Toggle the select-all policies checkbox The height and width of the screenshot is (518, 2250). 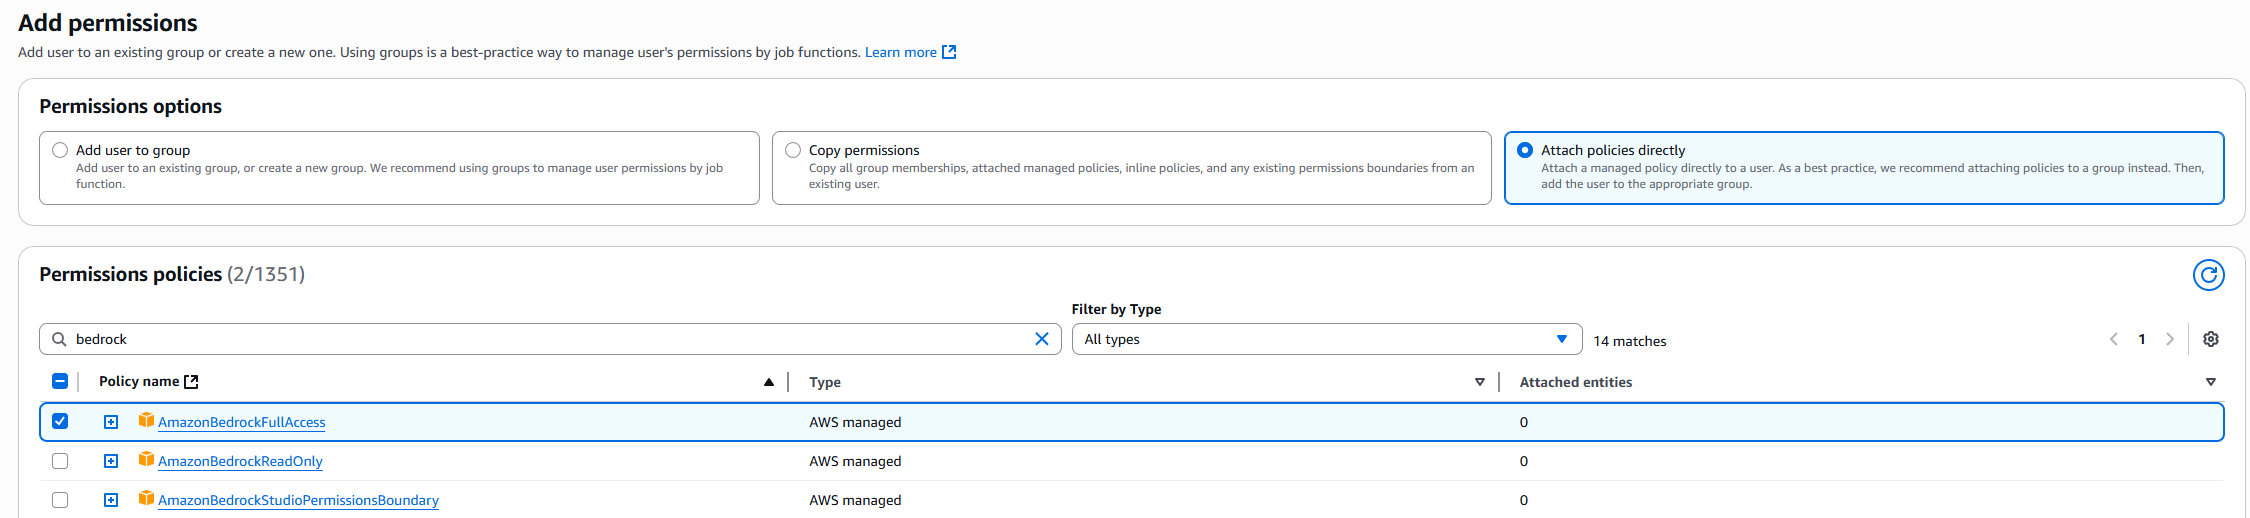(x=60, y=381)
